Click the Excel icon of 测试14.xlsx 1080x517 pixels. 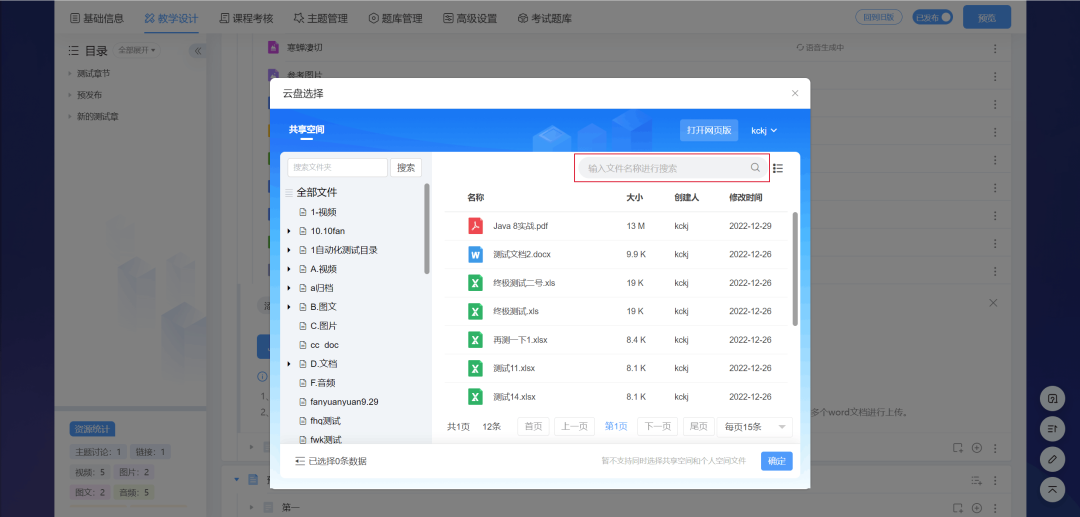click(475, 397)
